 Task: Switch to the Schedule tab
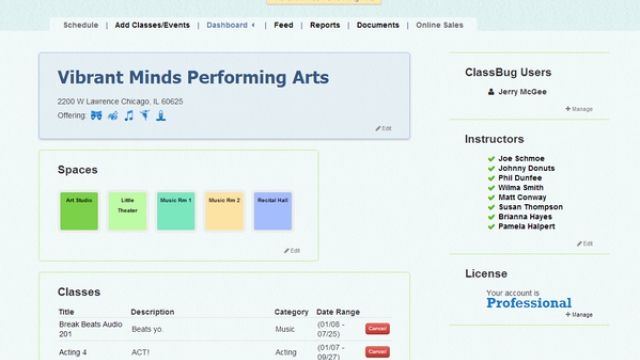pos(81,25)
